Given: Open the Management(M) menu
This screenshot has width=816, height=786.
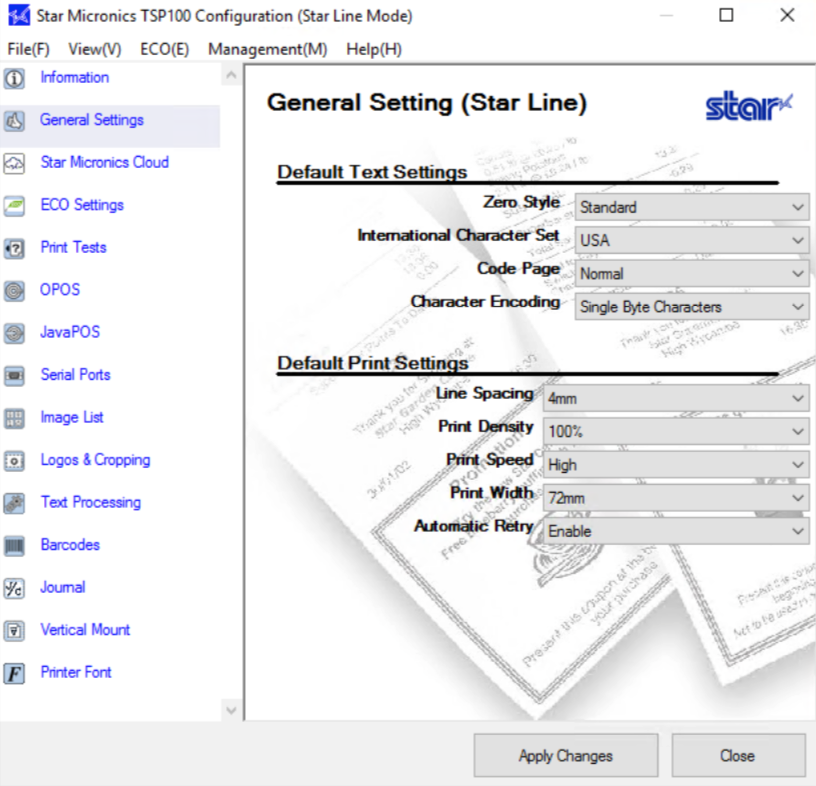Looking at the screenshot, I should click(x=267, y=49).
